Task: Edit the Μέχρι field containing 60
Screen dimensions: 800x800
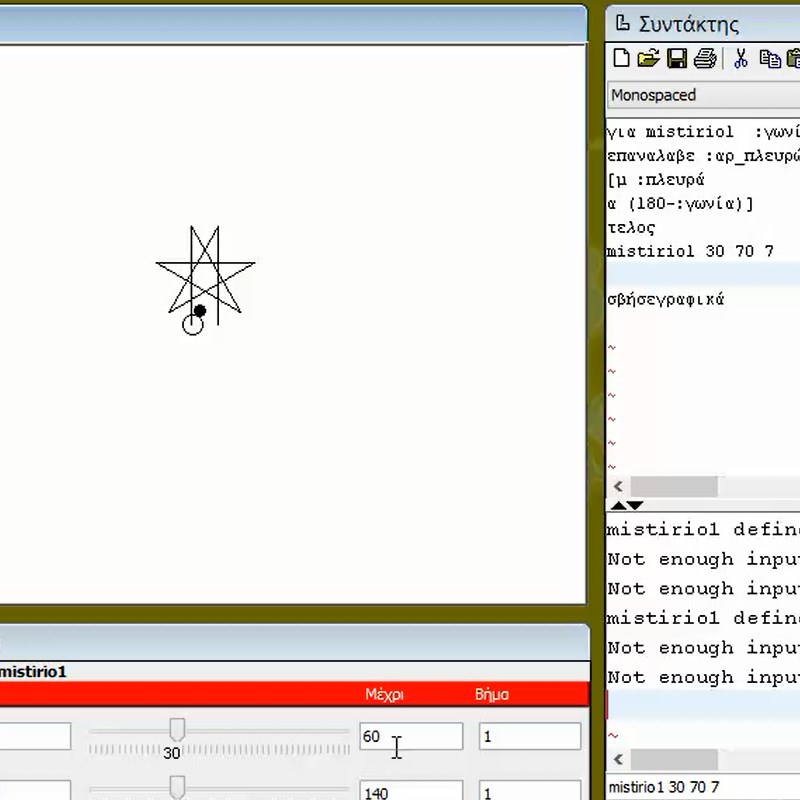Action: click(x=411, y=736)
